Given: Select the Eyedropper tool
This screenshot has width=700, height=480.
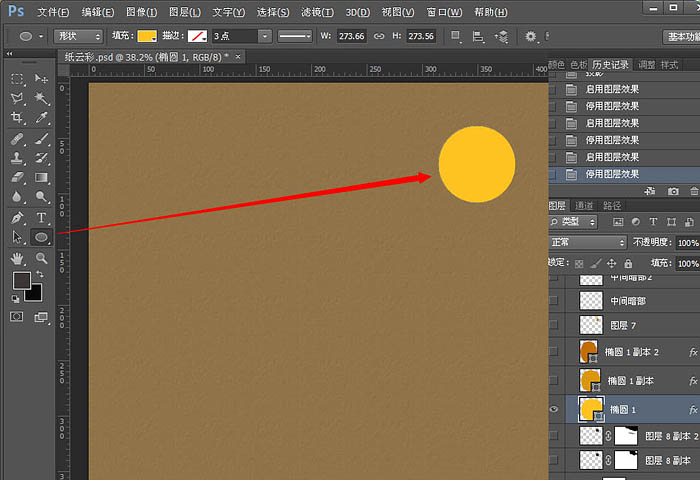Looking at the screenshot, I should click(x=41, y=117).
